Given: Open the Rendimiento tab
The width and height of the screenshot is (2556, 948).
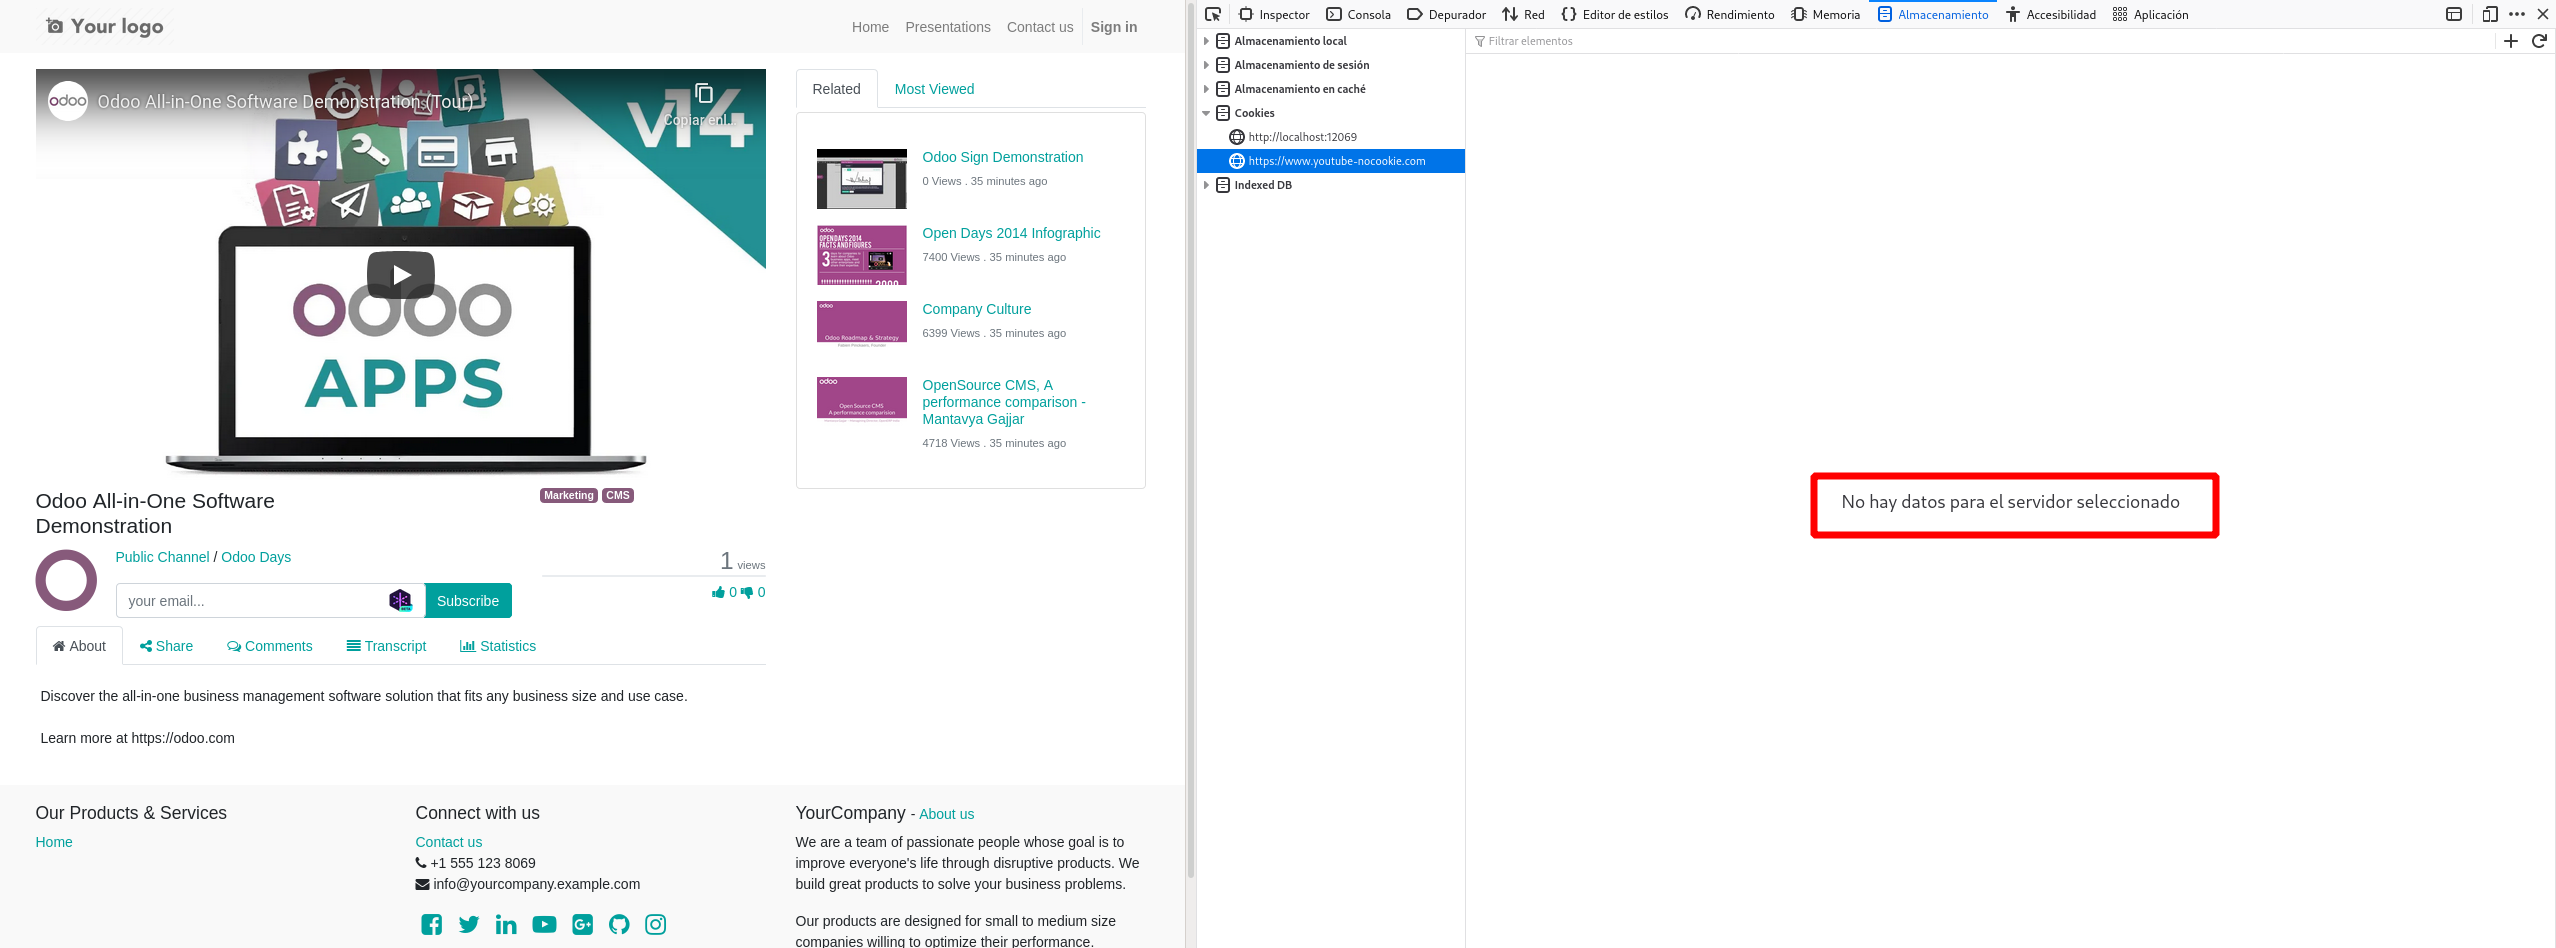Looking at the screenshot, I should [1730, 14].
